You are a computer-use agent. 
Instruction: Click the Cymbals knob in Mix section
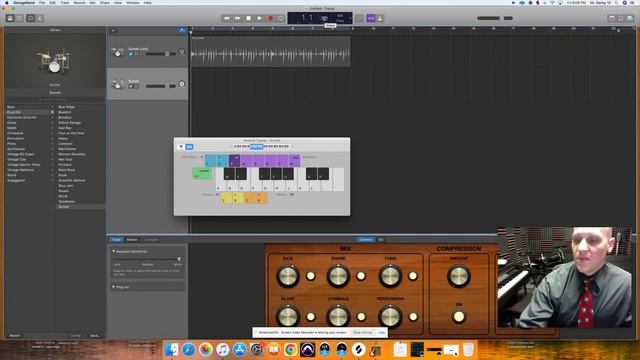pos(338,316)
